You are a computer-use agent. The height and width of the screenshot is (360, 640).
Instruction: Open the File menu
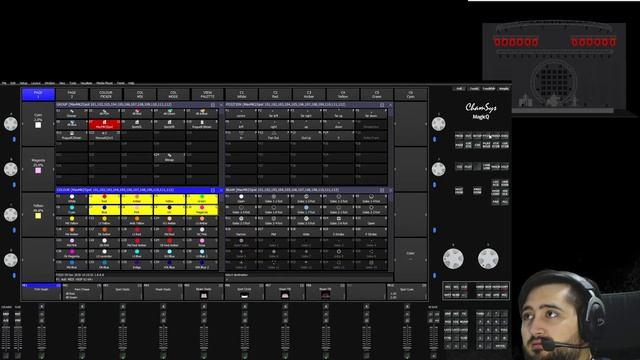tap(4, 83)
